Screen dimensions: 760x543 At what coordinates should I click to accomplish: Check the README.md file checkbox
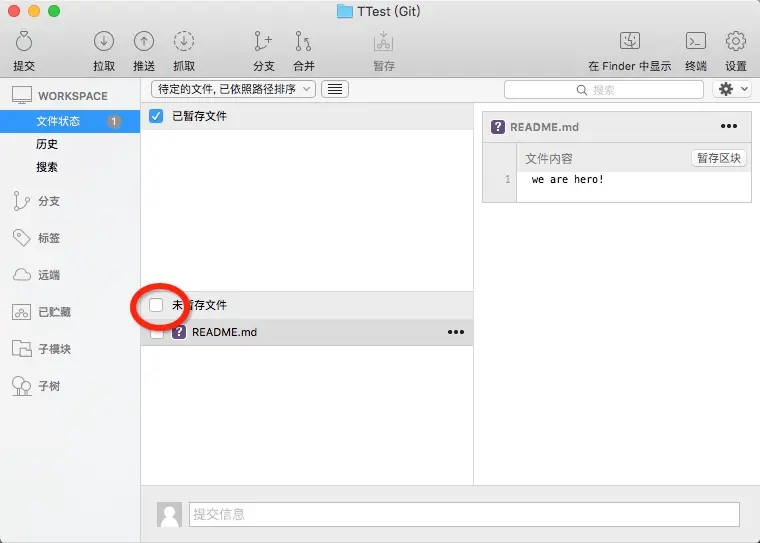point(156,333)
